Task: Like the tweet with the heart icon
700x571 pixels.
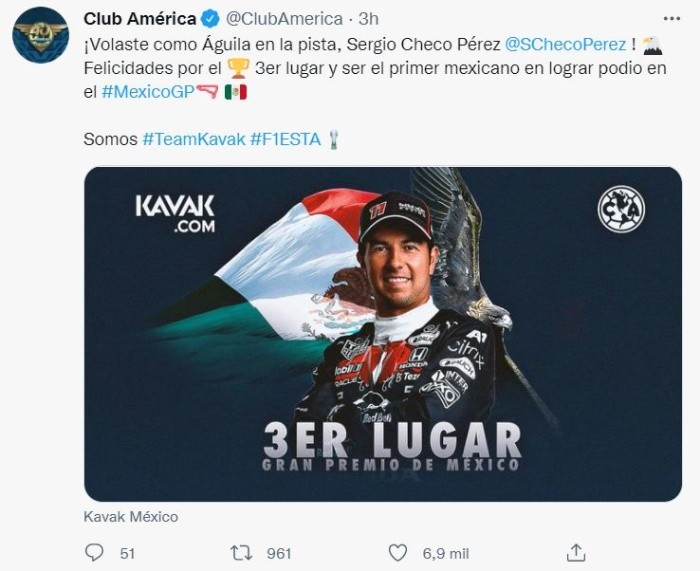Action: click(398, 552)
